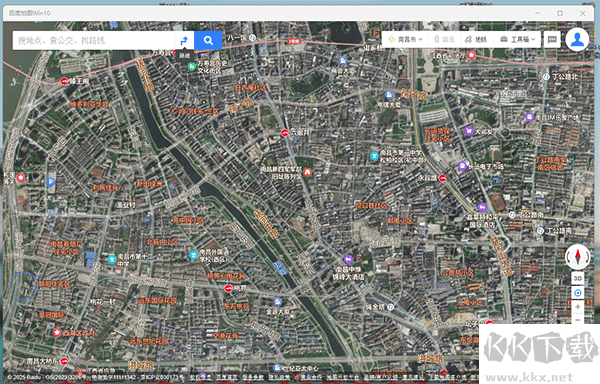The image size is (600, 384).
Task: Select the 大润发 shopping marker
Action: (x=469, y=131)
